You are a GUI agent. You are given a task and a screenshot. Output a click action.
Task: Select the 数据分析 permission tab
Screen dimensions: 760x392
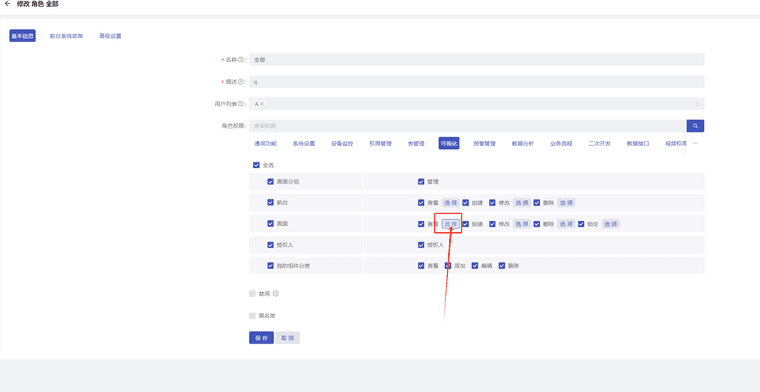point(523,143)
